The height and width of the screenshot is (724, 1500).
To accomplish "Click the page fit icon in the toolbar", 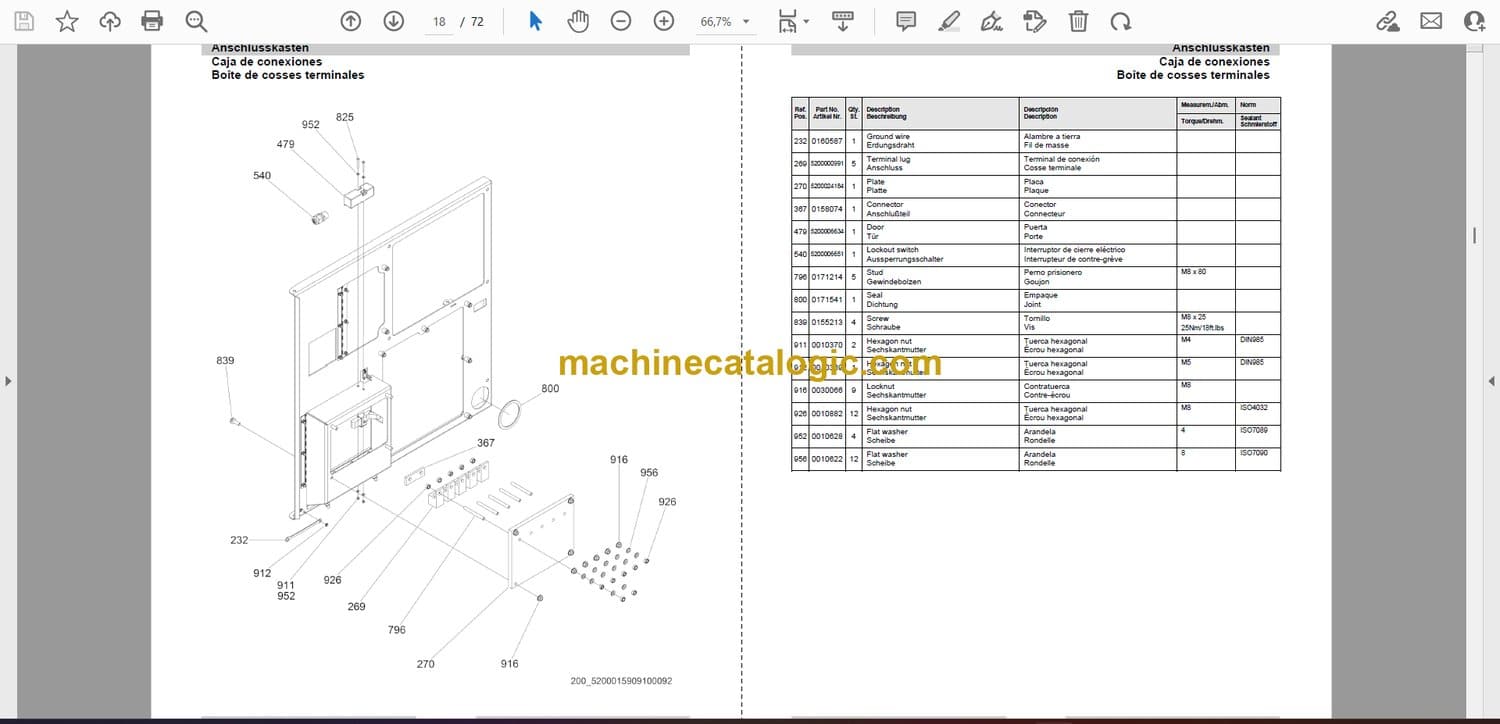I will click(788, 21).
